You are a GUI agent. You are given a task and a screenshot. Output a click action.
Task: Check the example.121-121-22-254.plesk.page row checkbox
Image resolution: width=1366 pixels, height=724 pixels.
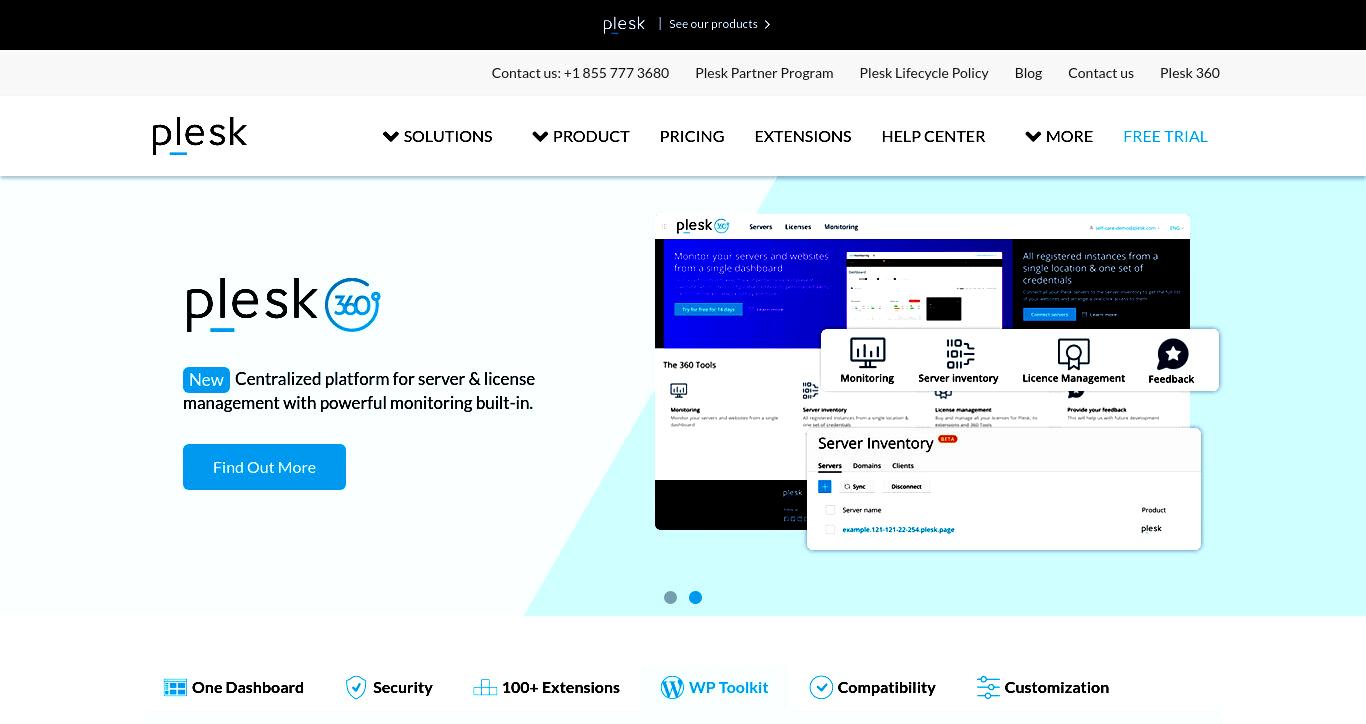click(x=830, y=529)
